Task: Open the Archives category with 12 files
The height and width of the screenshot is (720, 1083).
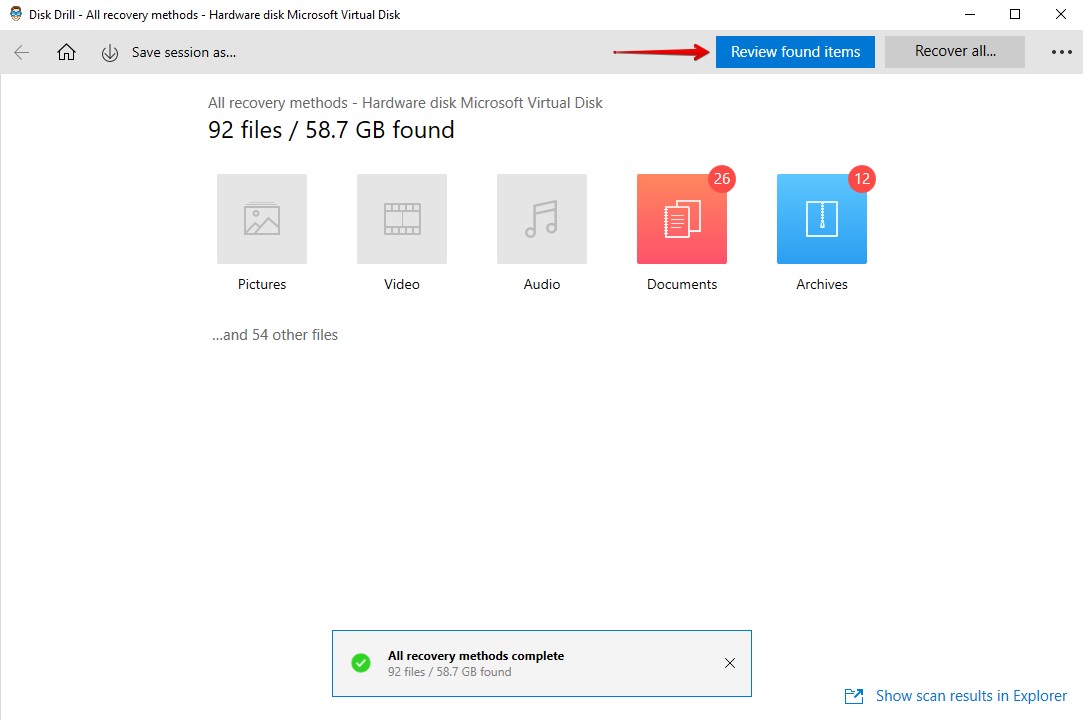Action: [822, 219]
